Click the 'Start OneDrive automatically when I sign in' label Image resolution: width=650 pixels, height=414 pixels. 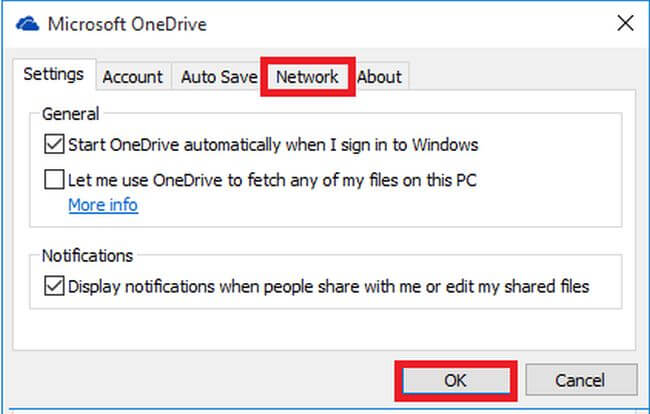[273, 144]
